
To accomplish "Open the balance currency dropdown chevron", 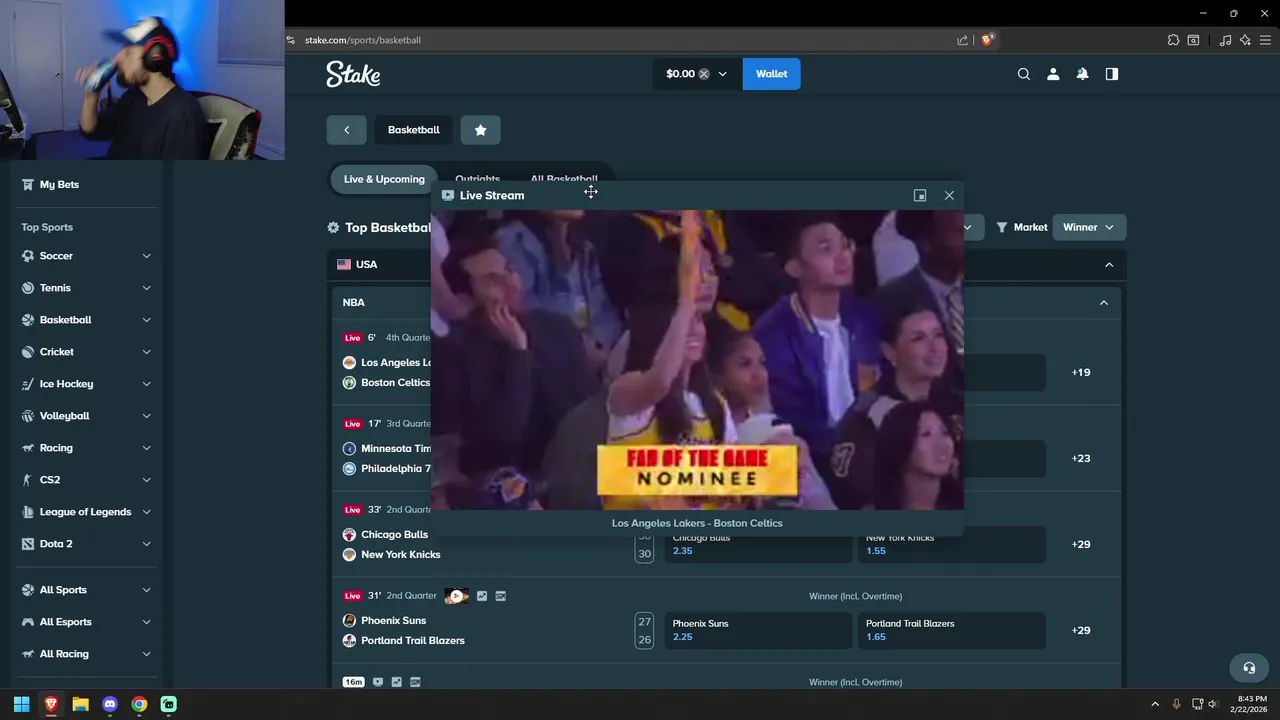I will pyautogui.click(x=722, y=74).
